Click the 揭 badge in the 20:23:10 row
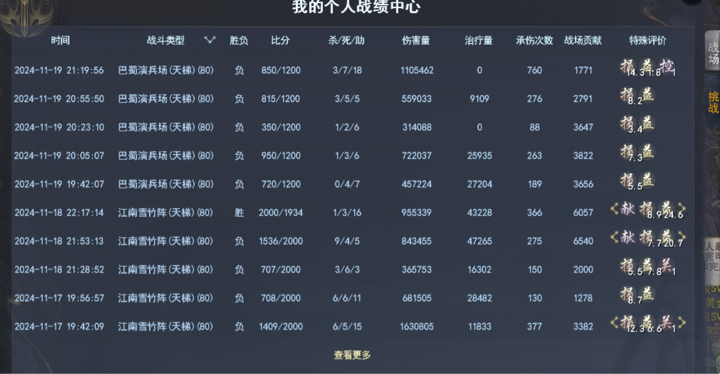Screen dimensions: 720x374 (627, 124)
